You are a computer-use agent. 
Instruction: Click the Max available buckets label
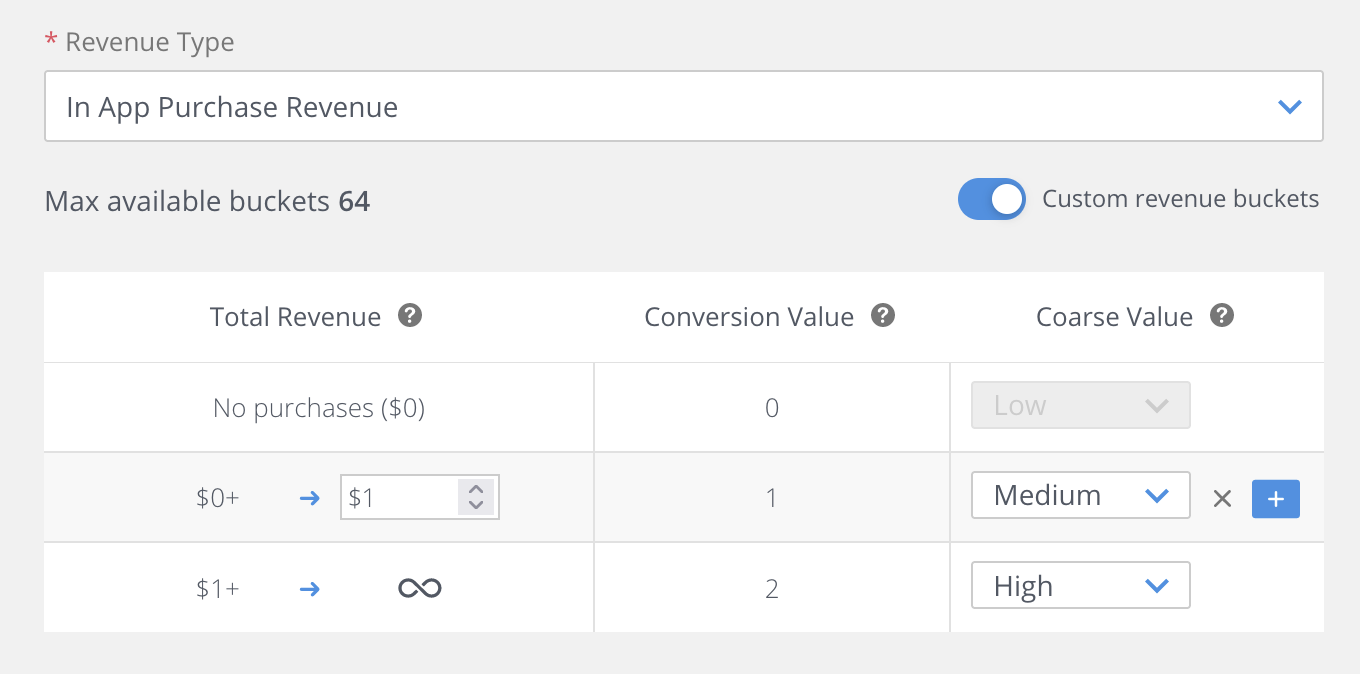[207, 201]
